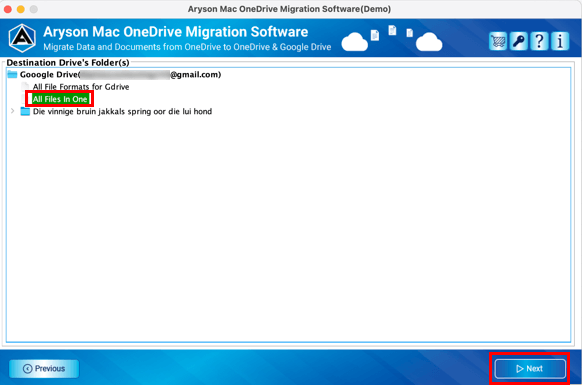Screen dimensions: 582x385
Task: Click the Google Drive root folder icon
Action: click(x=13, y=75)
